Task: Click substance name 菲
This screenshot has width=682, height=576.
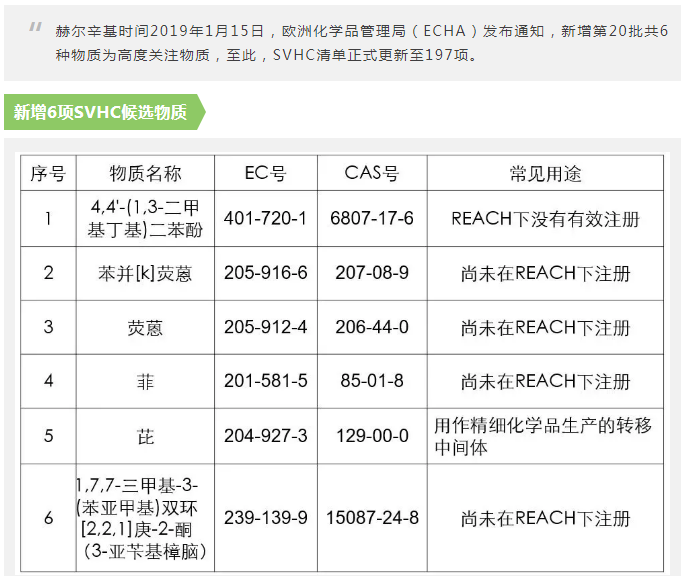Action: [145, 382]
